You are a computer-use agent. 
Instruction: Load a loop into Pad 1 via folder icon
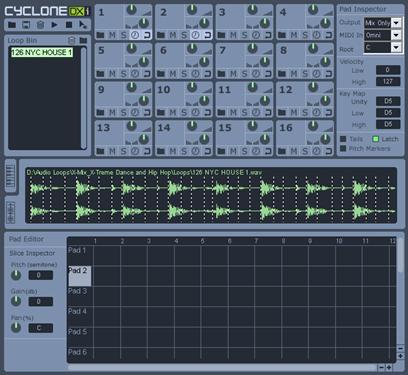pyautogui.click(x=100, y=35)
